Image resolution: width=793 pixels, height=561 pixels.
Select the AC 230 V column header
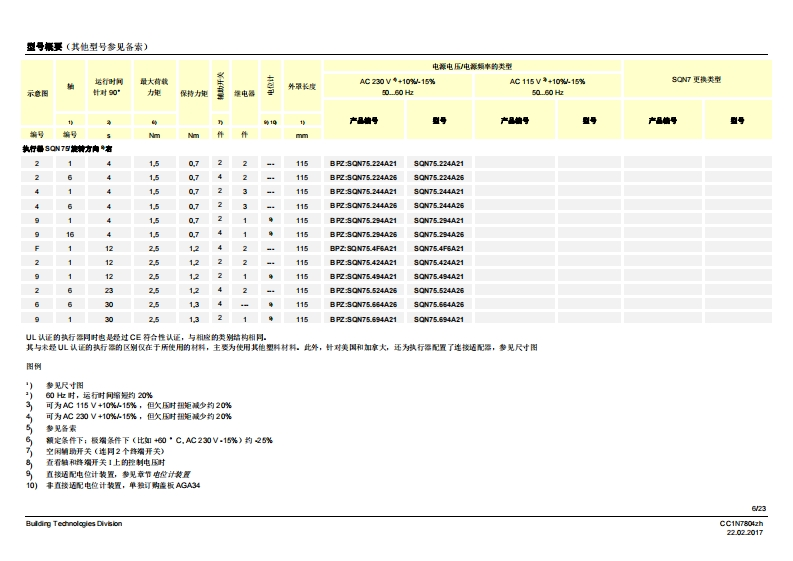point(397,81)
